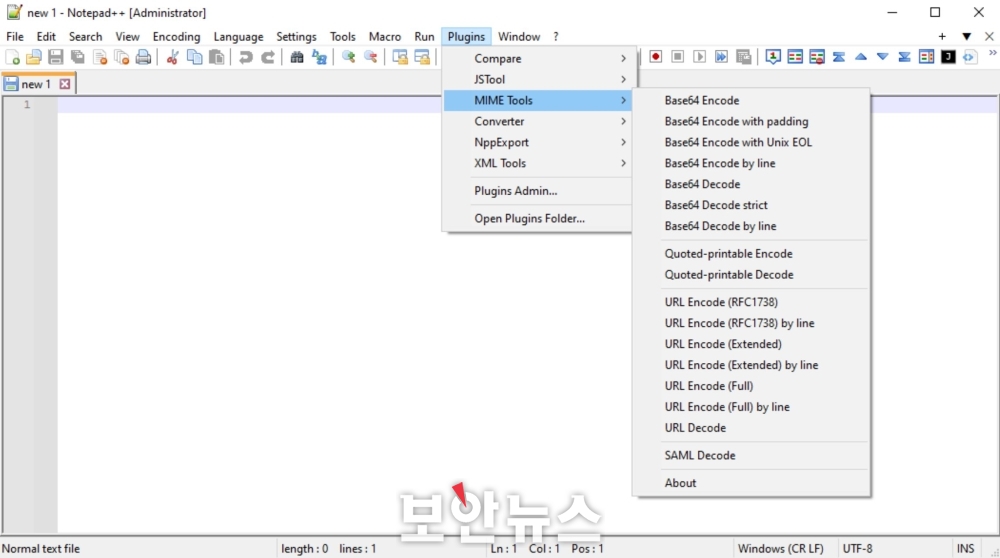Screen dimensions: 1000x558
Task: Open the Language menu
Action: pos(238,36)
